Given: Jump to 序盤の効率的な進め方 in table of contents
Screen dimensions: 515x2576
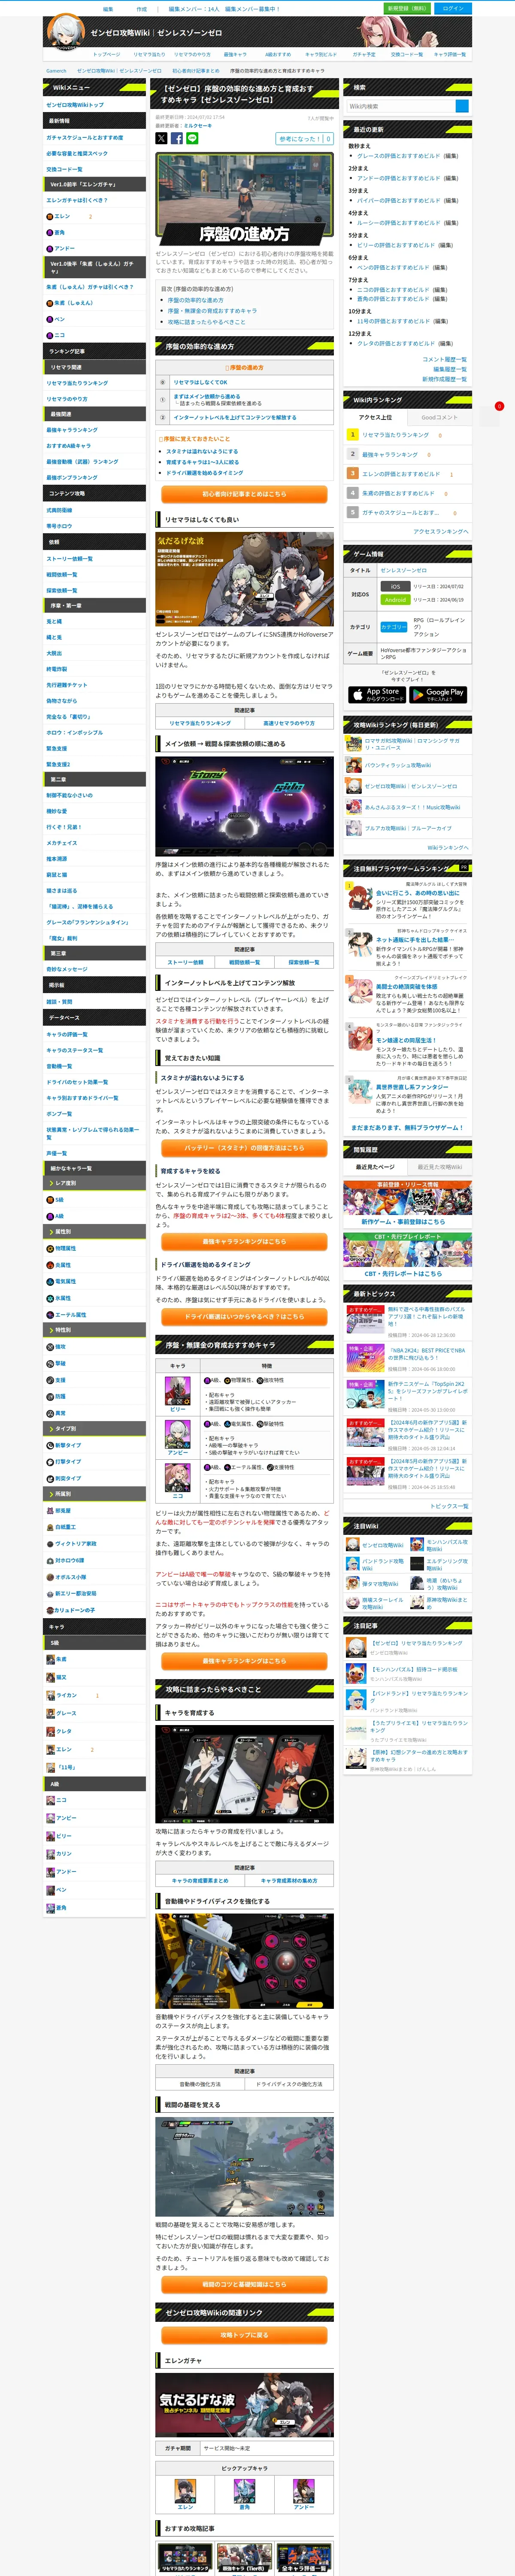Looking at the screenshot, I should 195,300.
